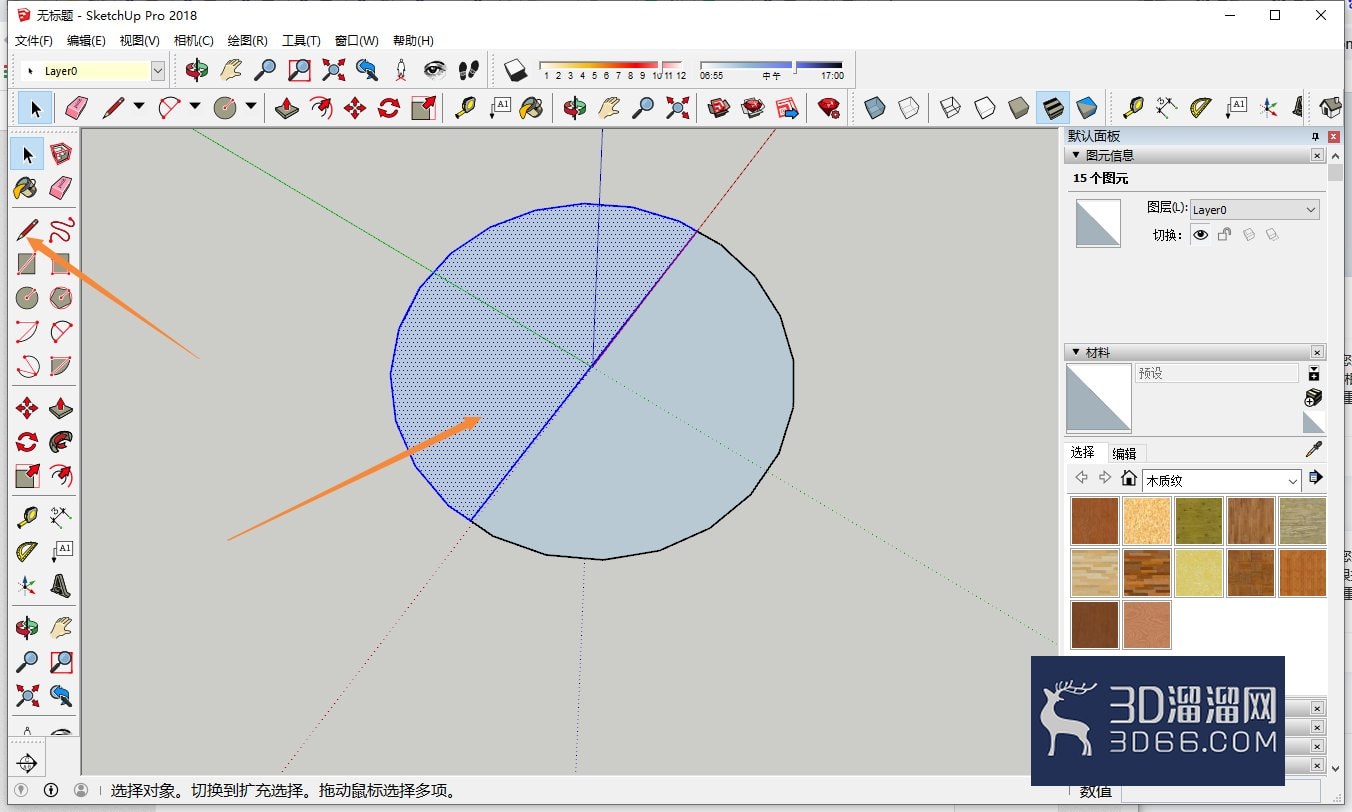Click the olive-green wood material swatch
Viewport: 1352px width, 812px height.
(1198, 521)
